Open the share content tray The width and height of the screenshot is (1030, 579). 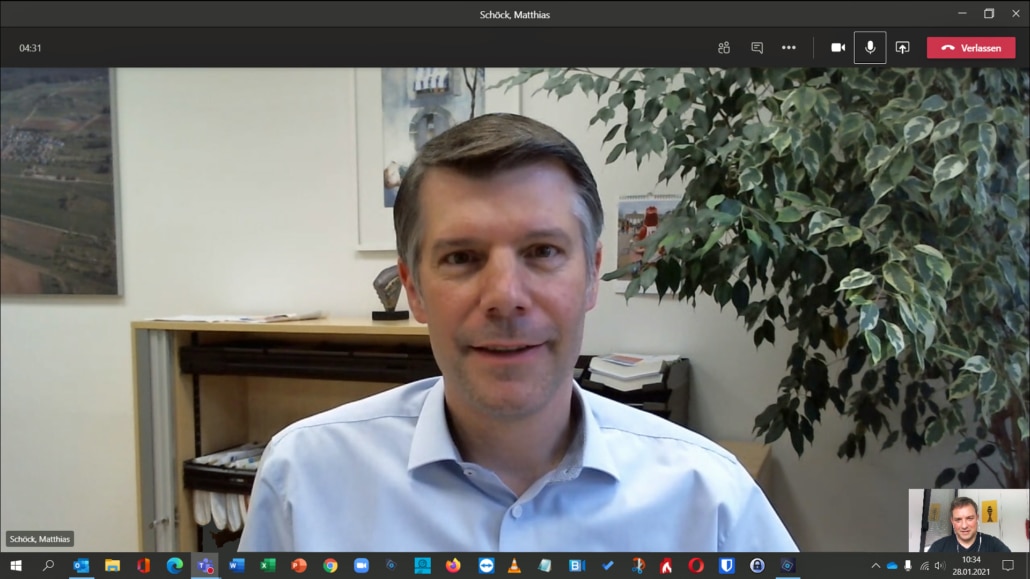pos(902,47)
